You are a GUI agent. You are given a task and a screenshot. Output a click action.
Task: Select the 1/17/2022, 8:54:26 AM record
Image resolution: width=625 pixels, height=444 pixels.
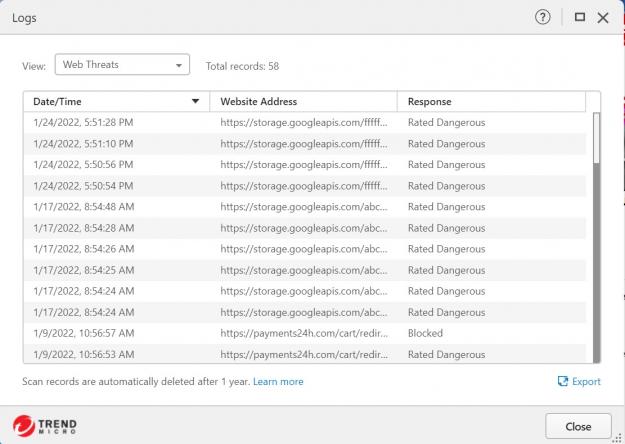tap(305, 249)
